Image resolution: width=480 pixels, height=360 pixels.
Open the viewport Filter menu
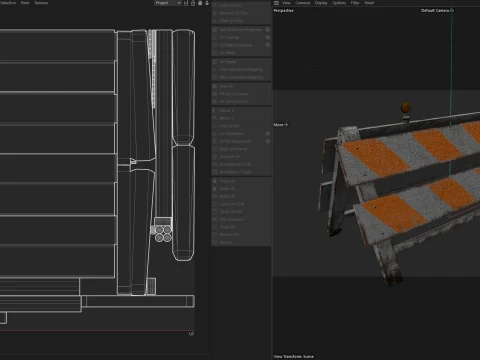coord(355,3)
